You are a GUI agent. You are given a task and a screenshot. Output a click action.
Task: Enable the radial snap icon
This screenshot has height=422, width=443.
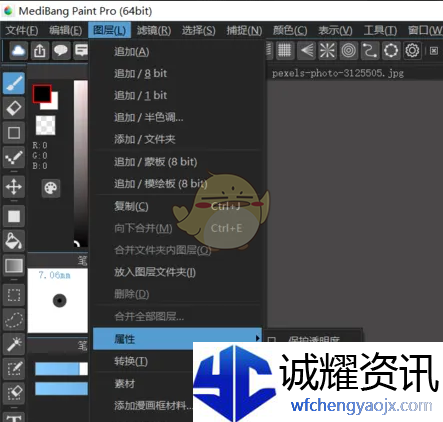point(327,51)
